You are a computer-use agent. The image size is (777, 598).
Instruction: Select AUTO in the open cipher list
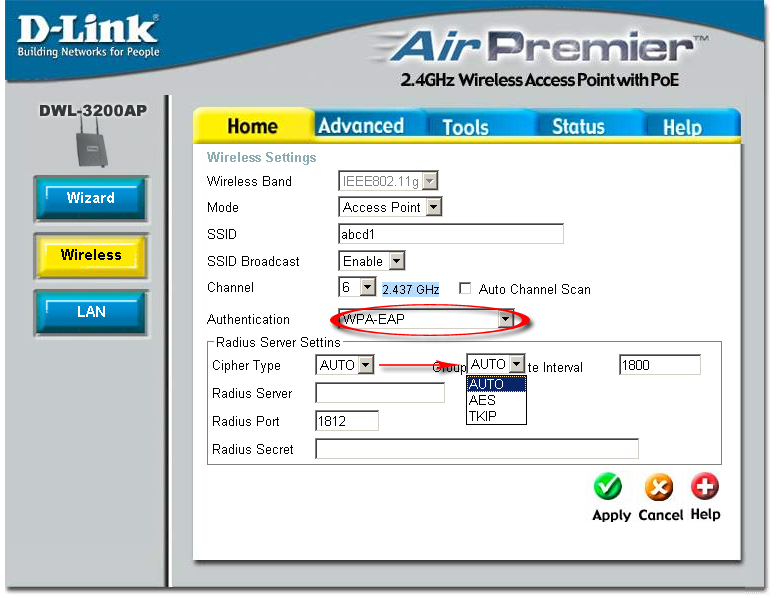(496, 384)
